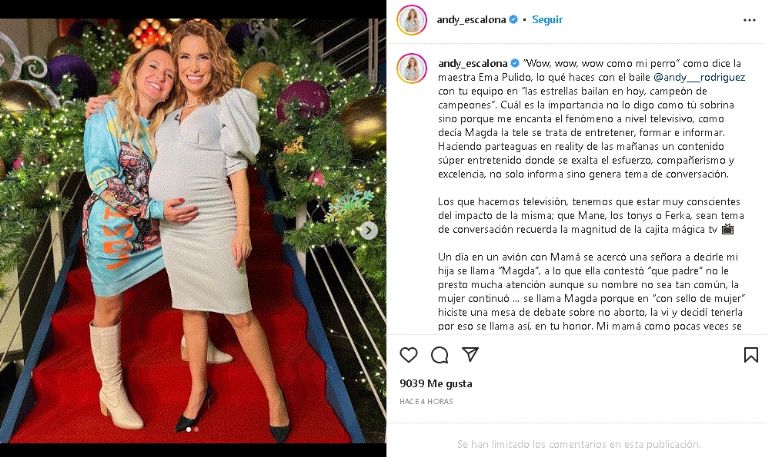Click the Hace 4 horas timestamp
Viewport: 768px width, 457px height.
click(426, 401)
